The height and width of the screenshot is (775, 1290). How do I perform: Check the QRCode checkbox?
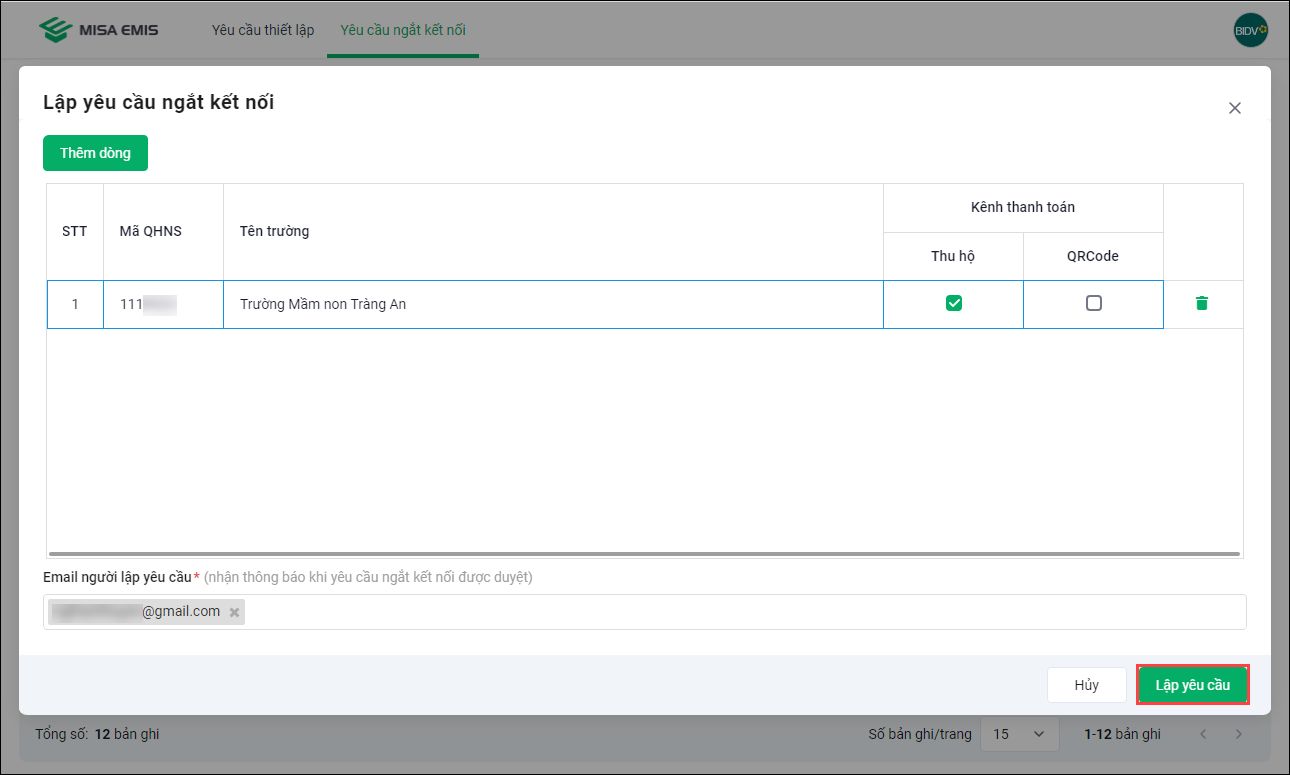[1094, 303]
